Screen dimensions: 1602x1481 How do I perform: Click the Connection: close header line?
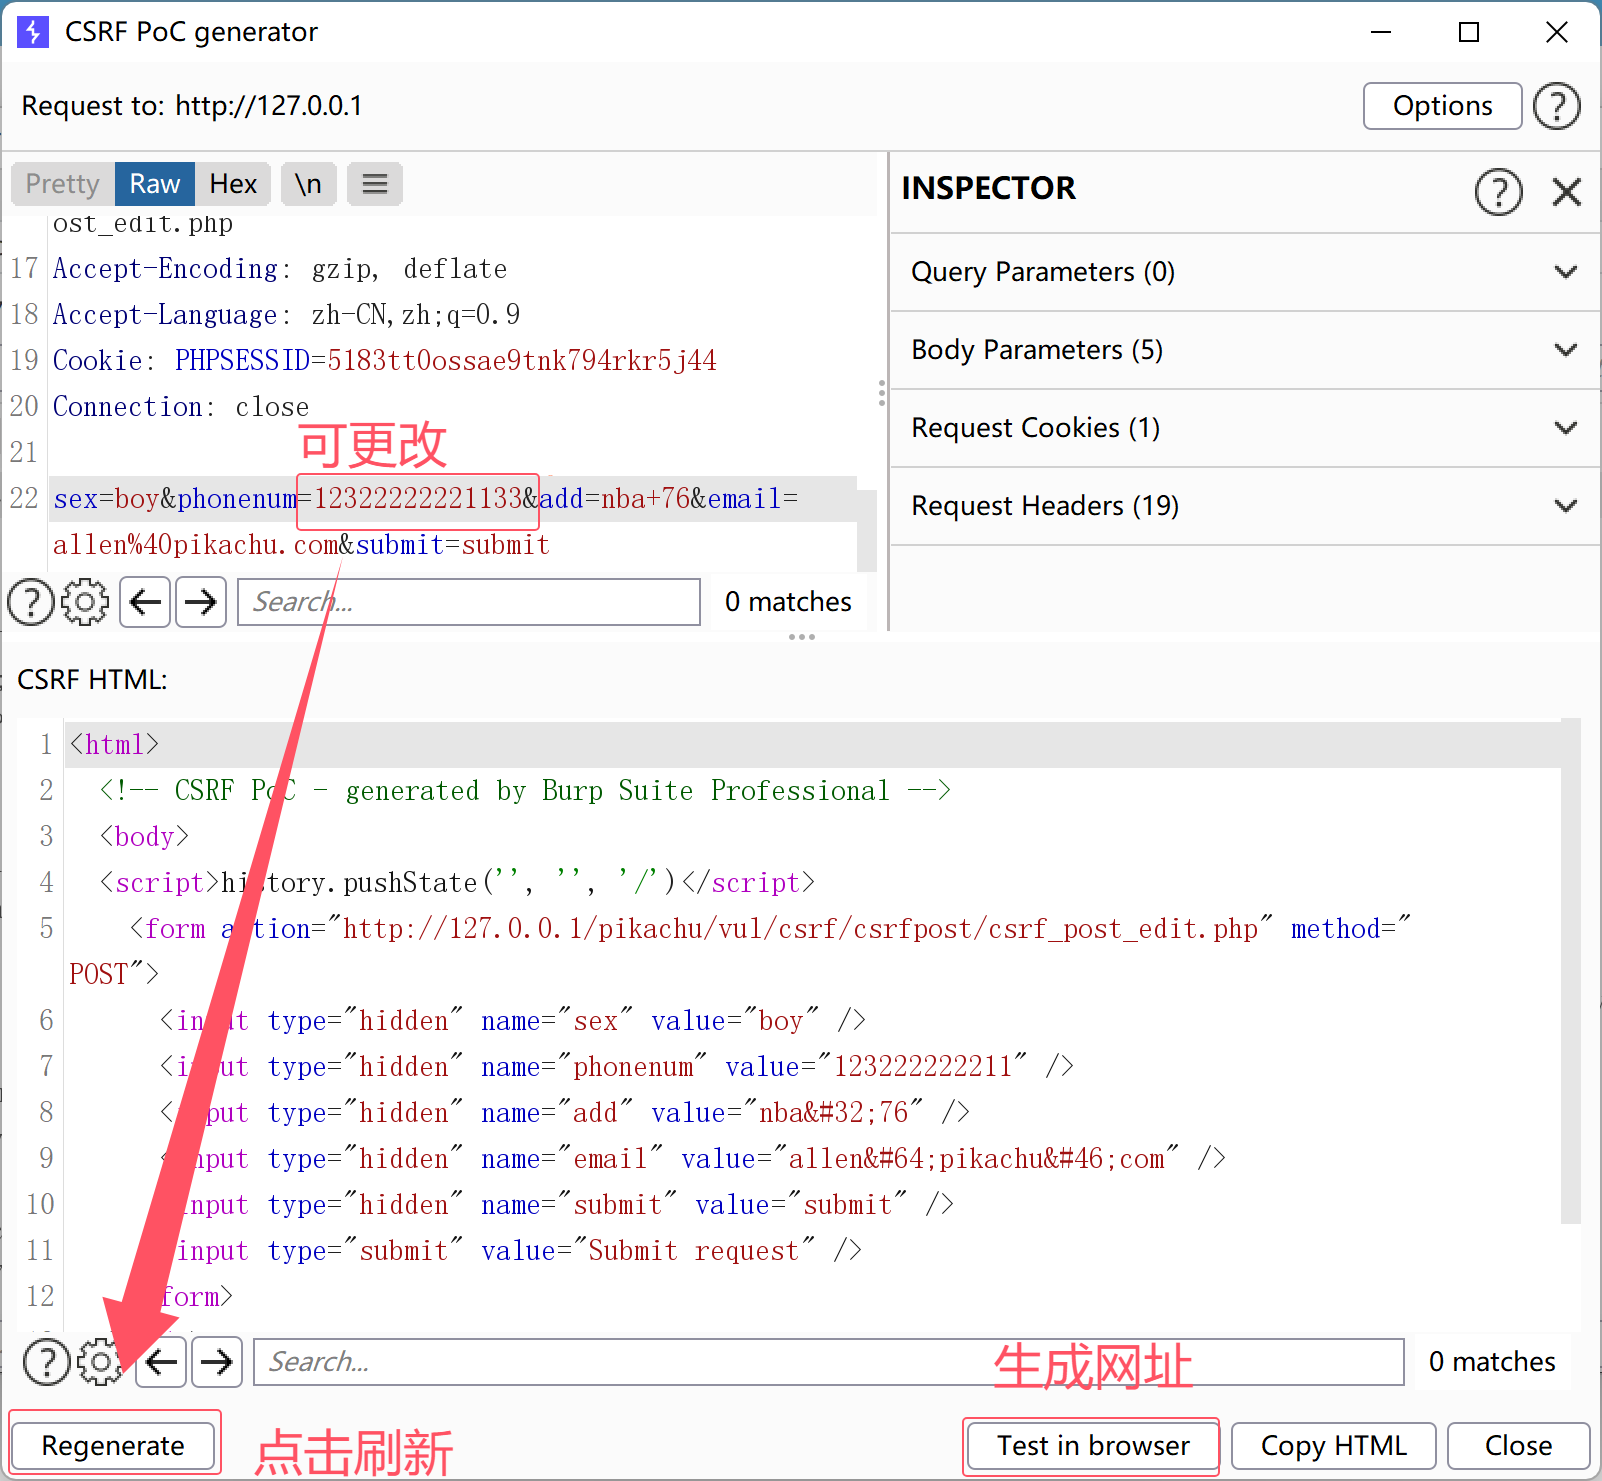[x=181, y=407]
